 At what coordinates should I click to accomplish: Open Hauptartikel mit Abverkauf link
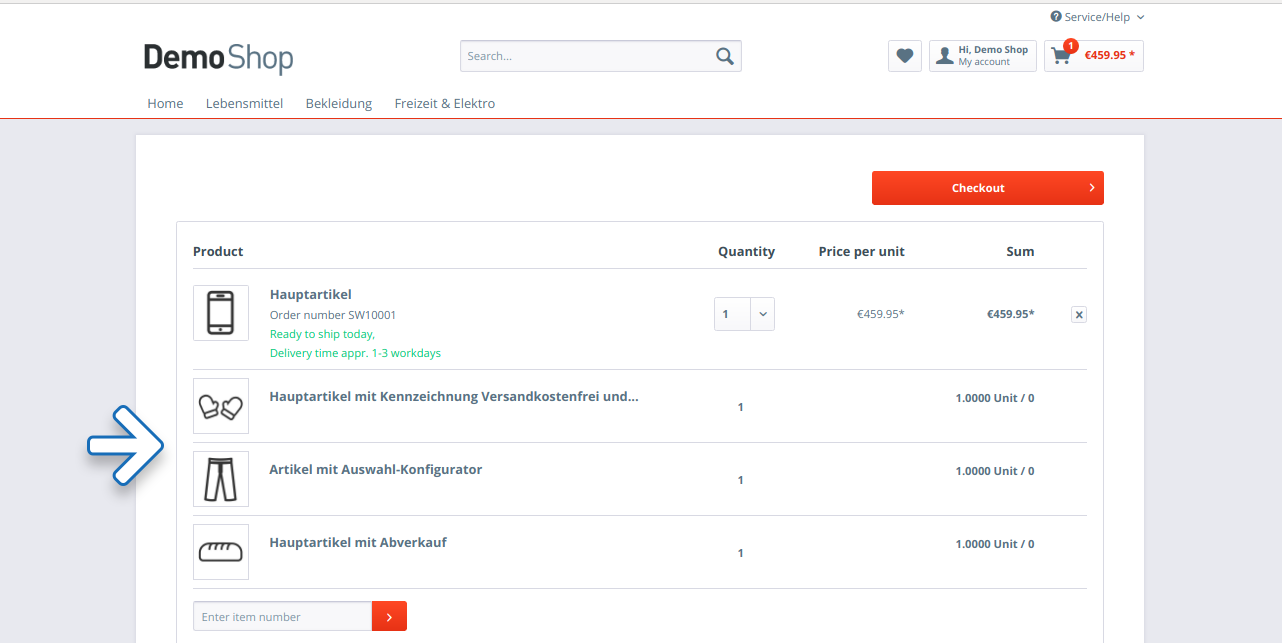(358, 542)
